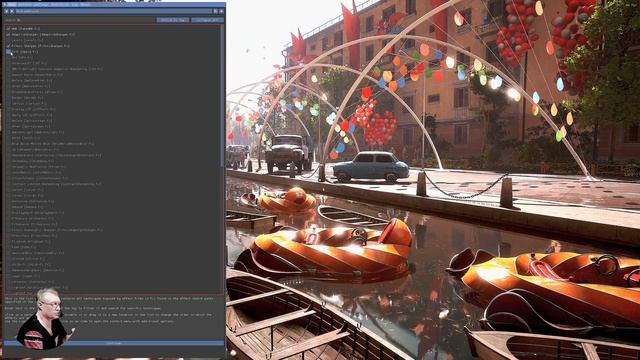Select the Layer [Layer.fx] row
This screenshot has height=360, width=640.
(25, 276)
